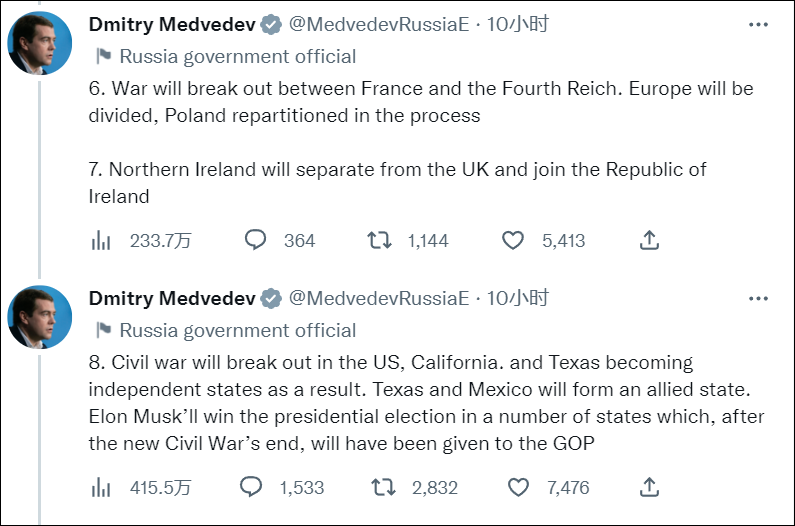Share the second tweet via share icon
The width and height of the screenshot is (795, 526).
tap(649, 487)
